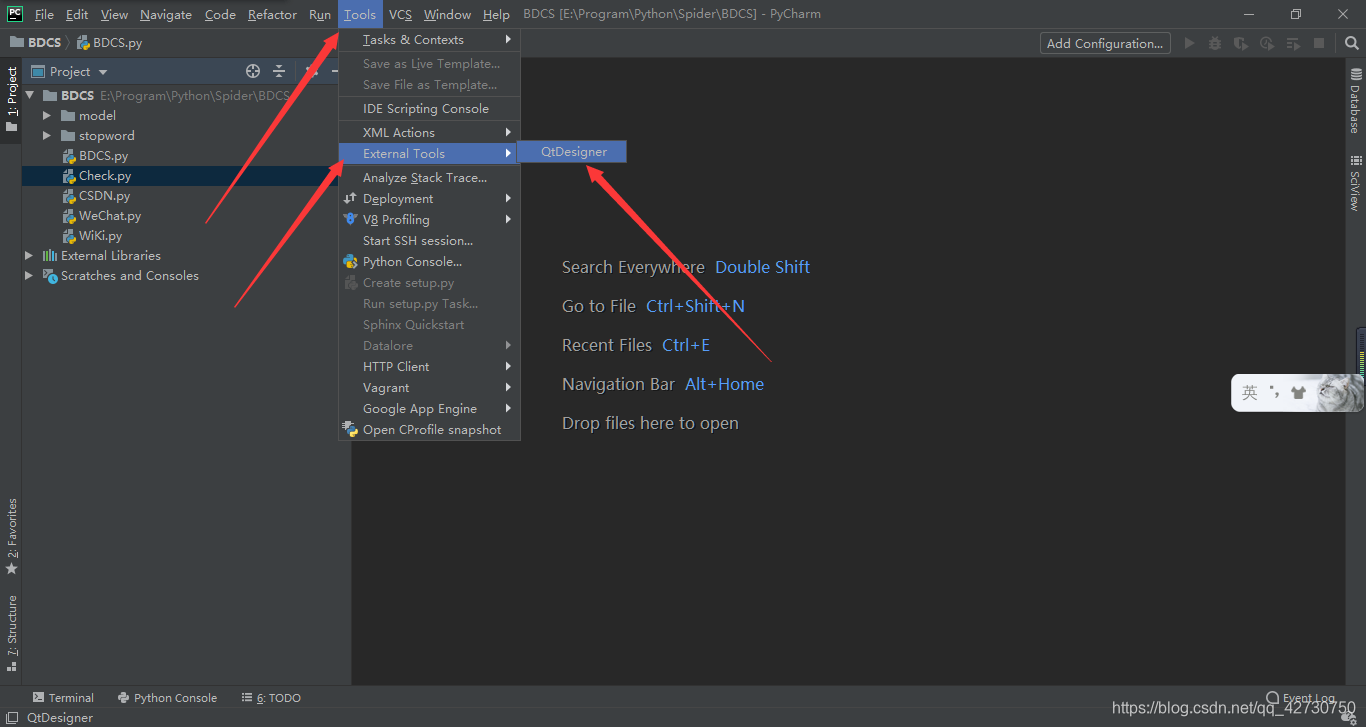Choose Start SSH session entry
The width and height of the screenshot is (1366, 727).
[x=429, y=241]
